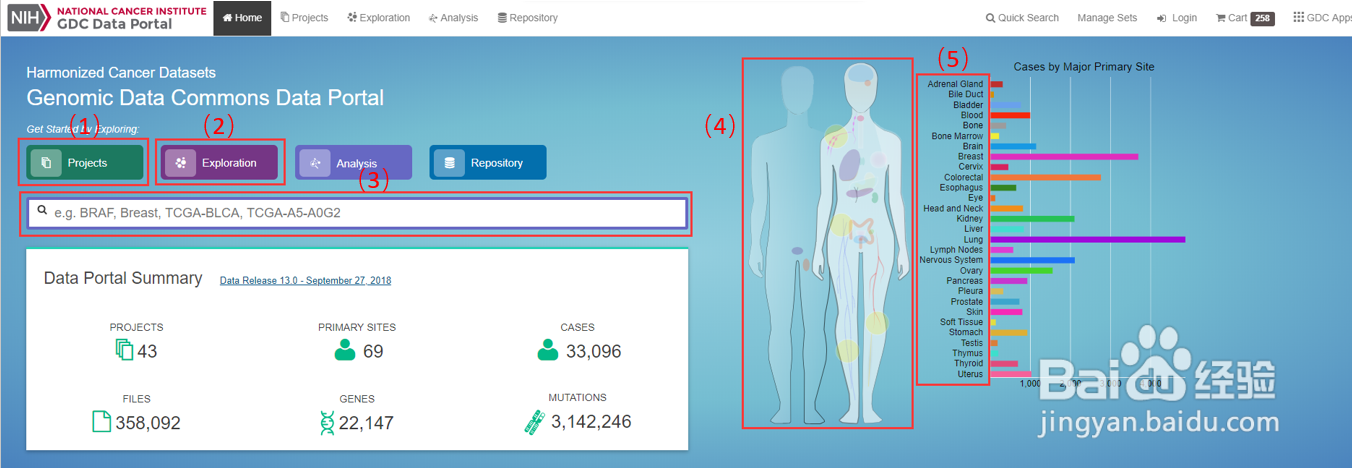Select the Prostate label
1352x468 pixels.
[x=966, y=302]
